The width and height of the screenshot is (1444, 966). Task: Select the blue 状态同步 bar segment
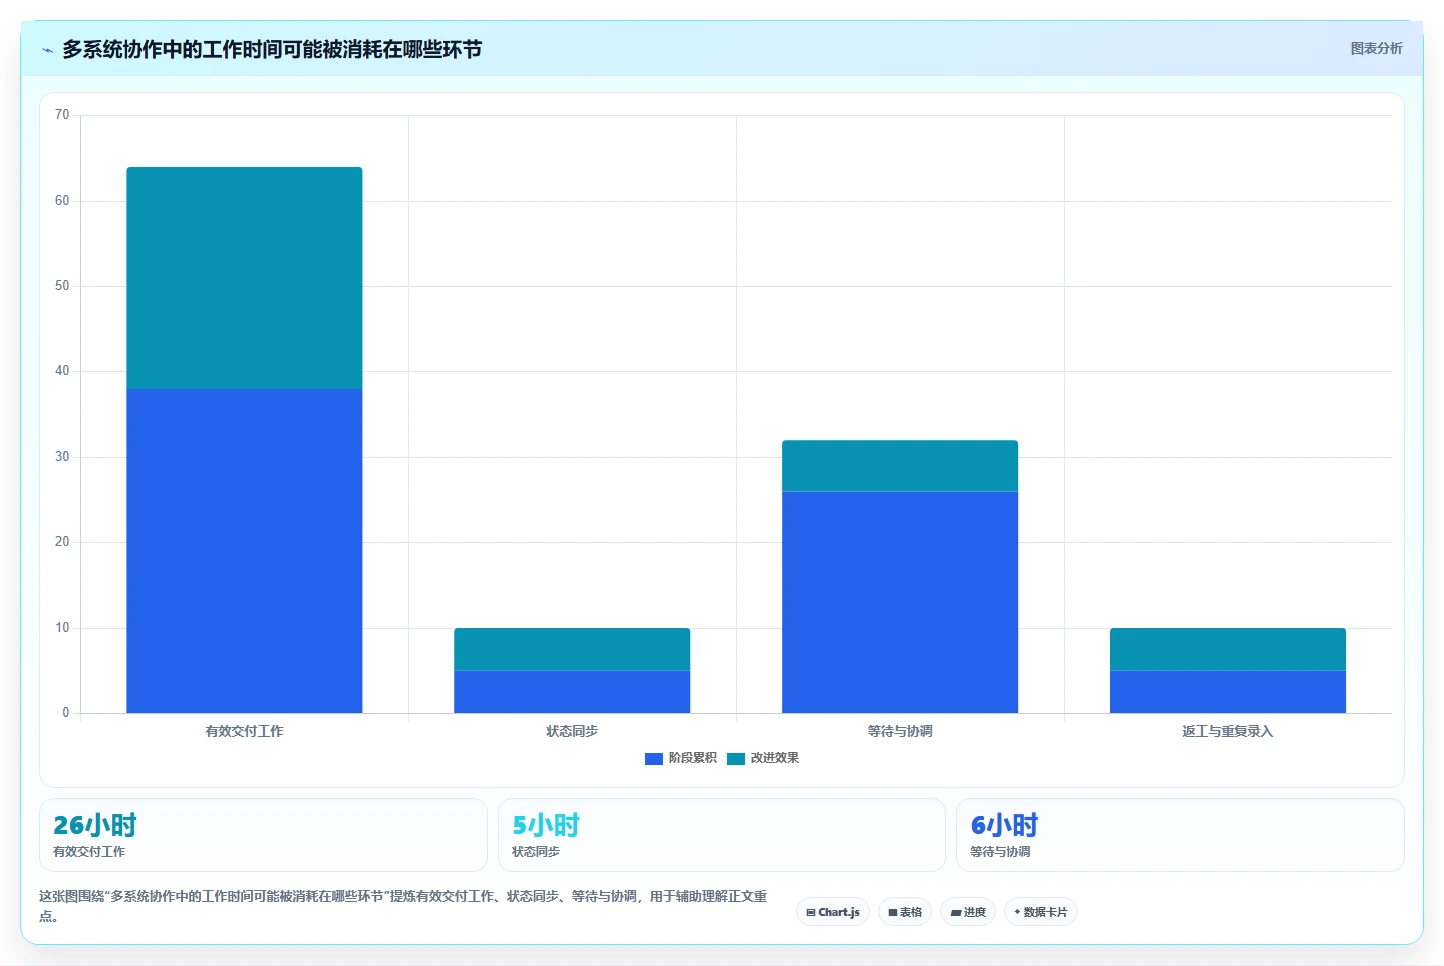click(572, 692)
